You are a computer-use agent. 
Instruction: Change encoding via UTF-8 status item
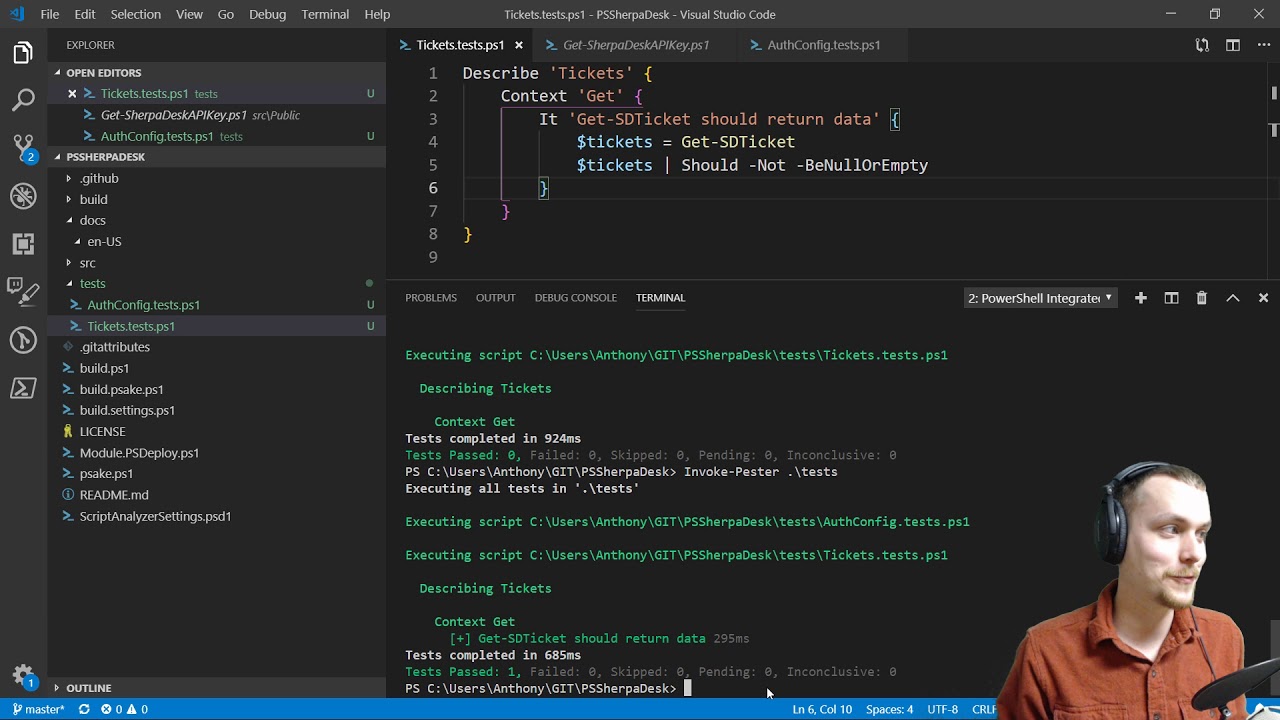(942, 709)
